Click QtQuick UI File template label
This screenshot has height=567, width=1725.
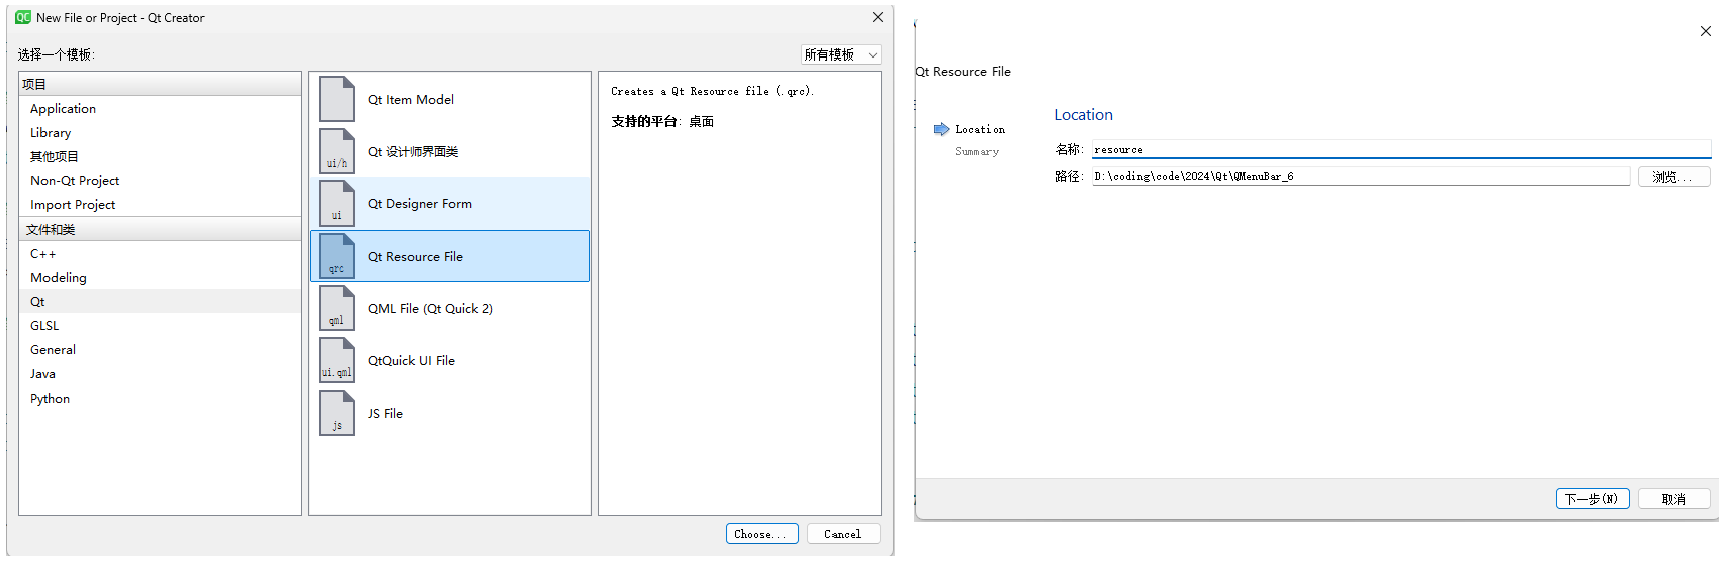(411, 360)
